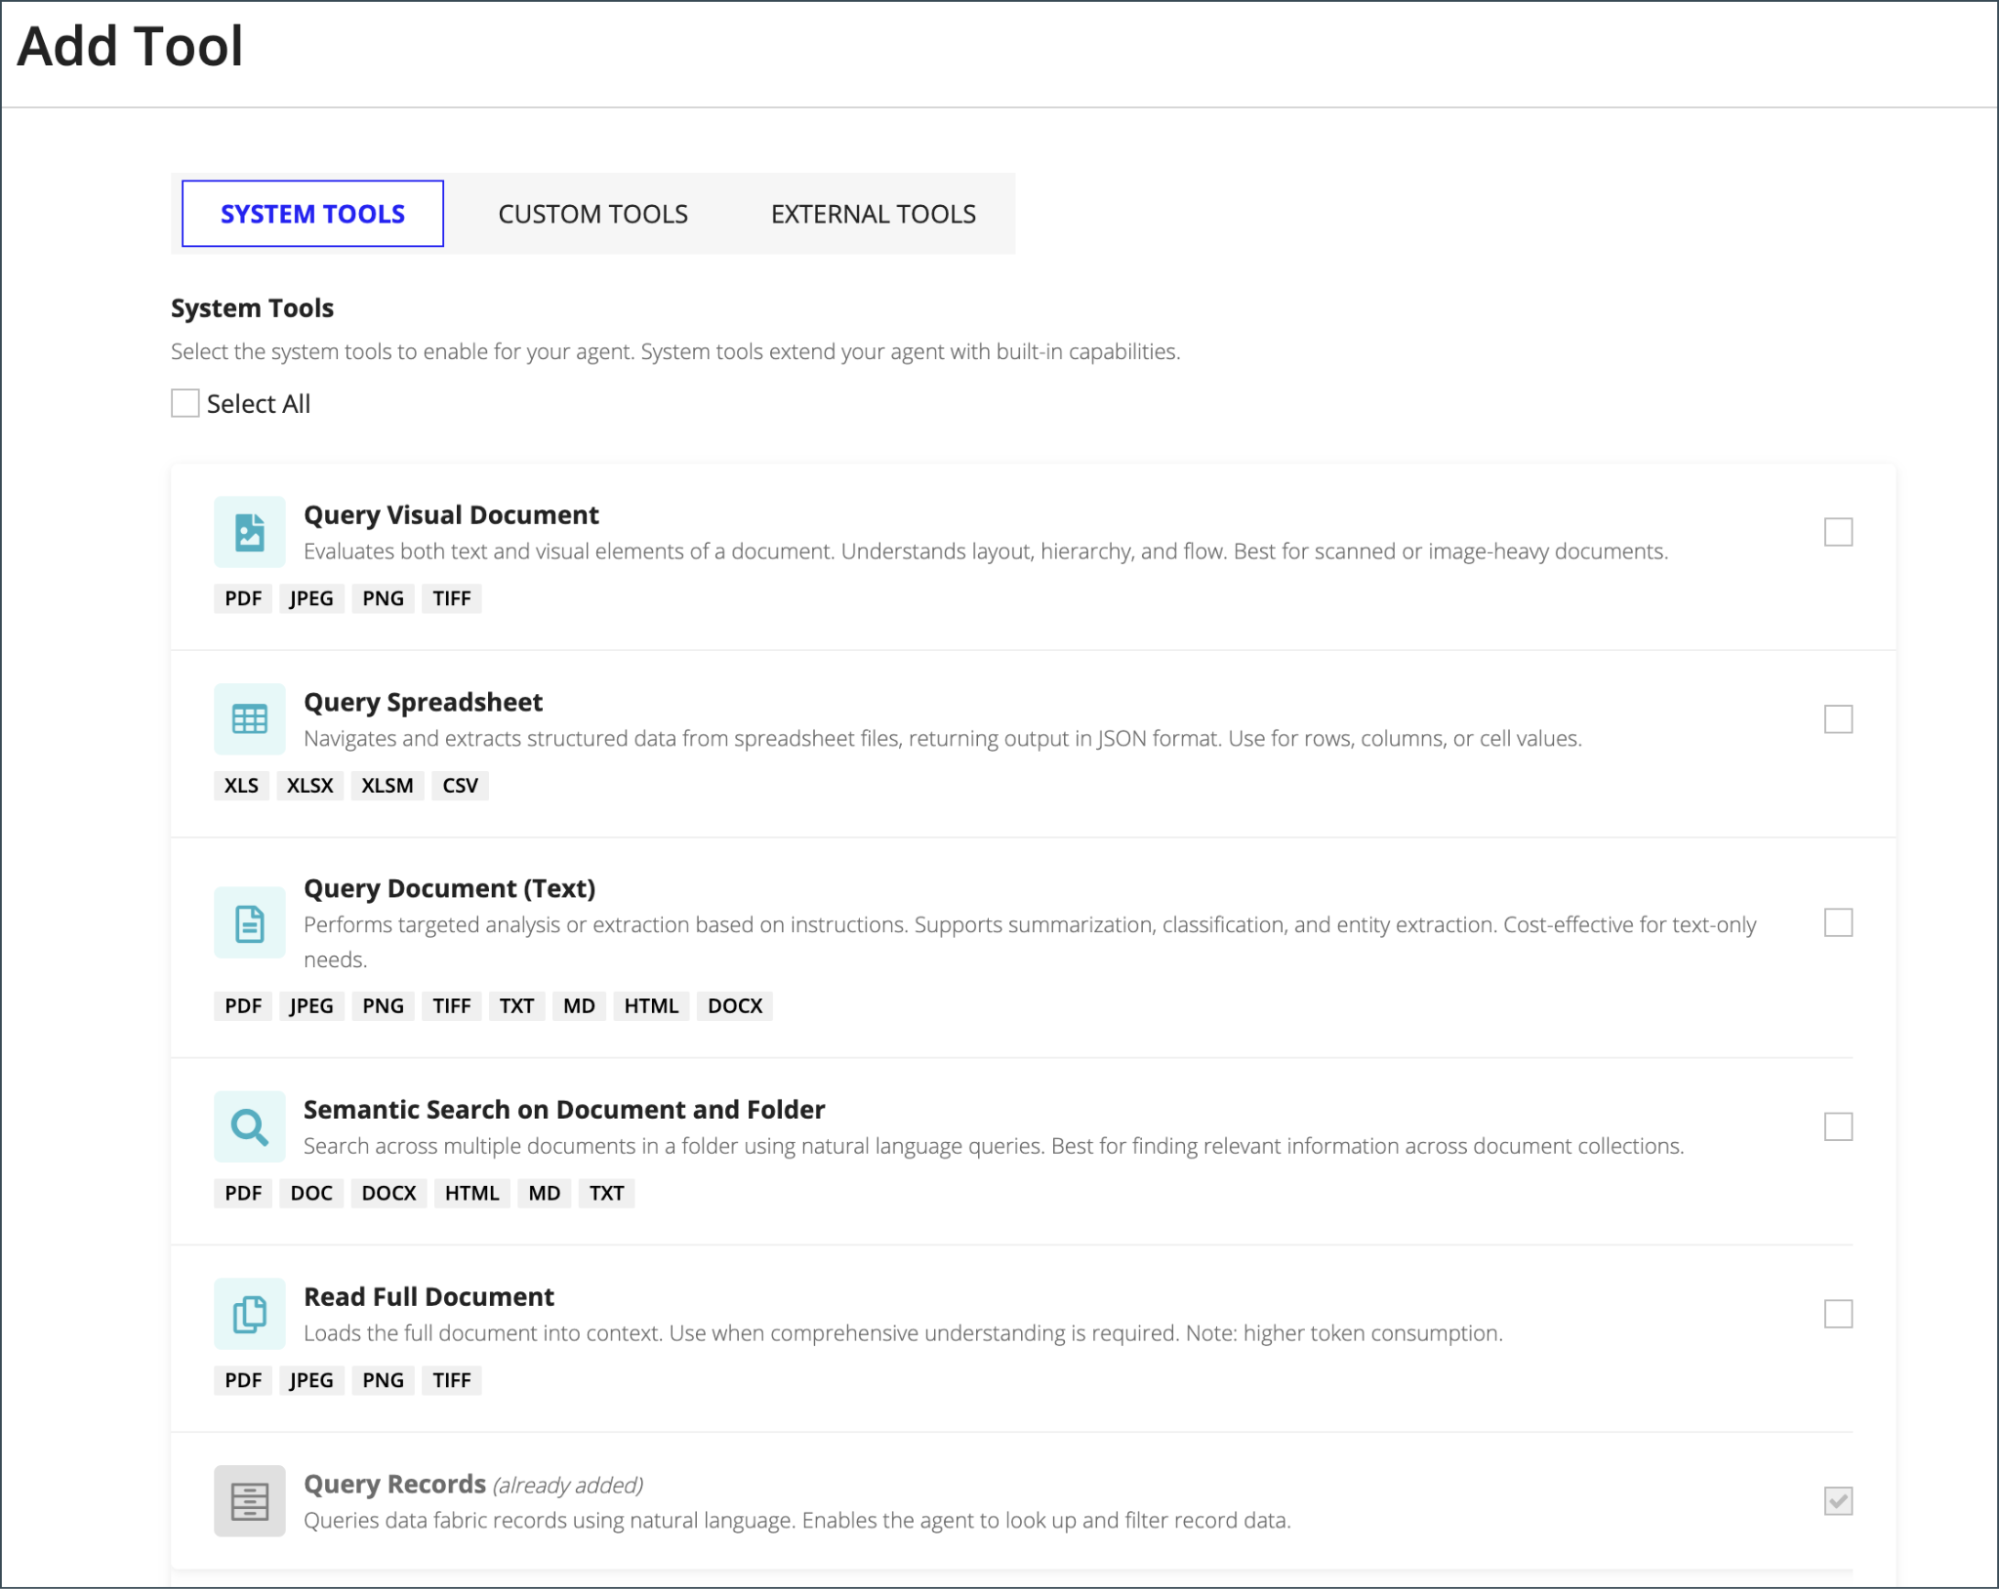Click the Query Visual Document title

click(451, 515)
